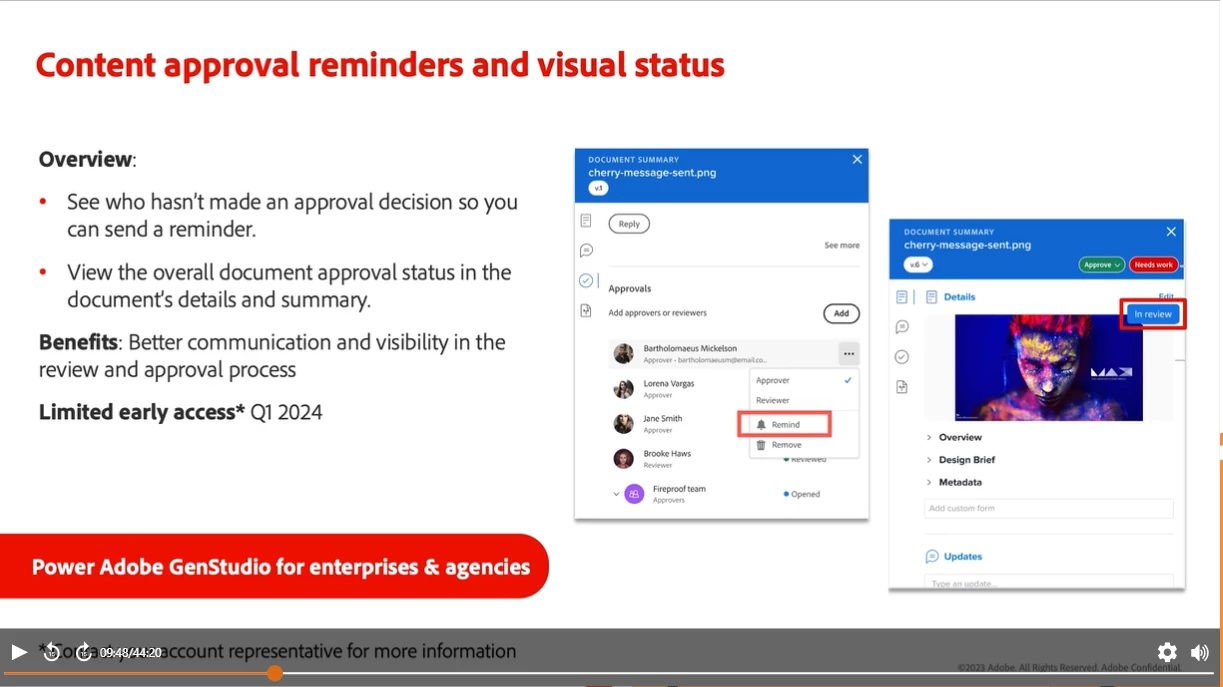
Task: Open details icon in right panel sidebar
Action: [x=902, y=297]
